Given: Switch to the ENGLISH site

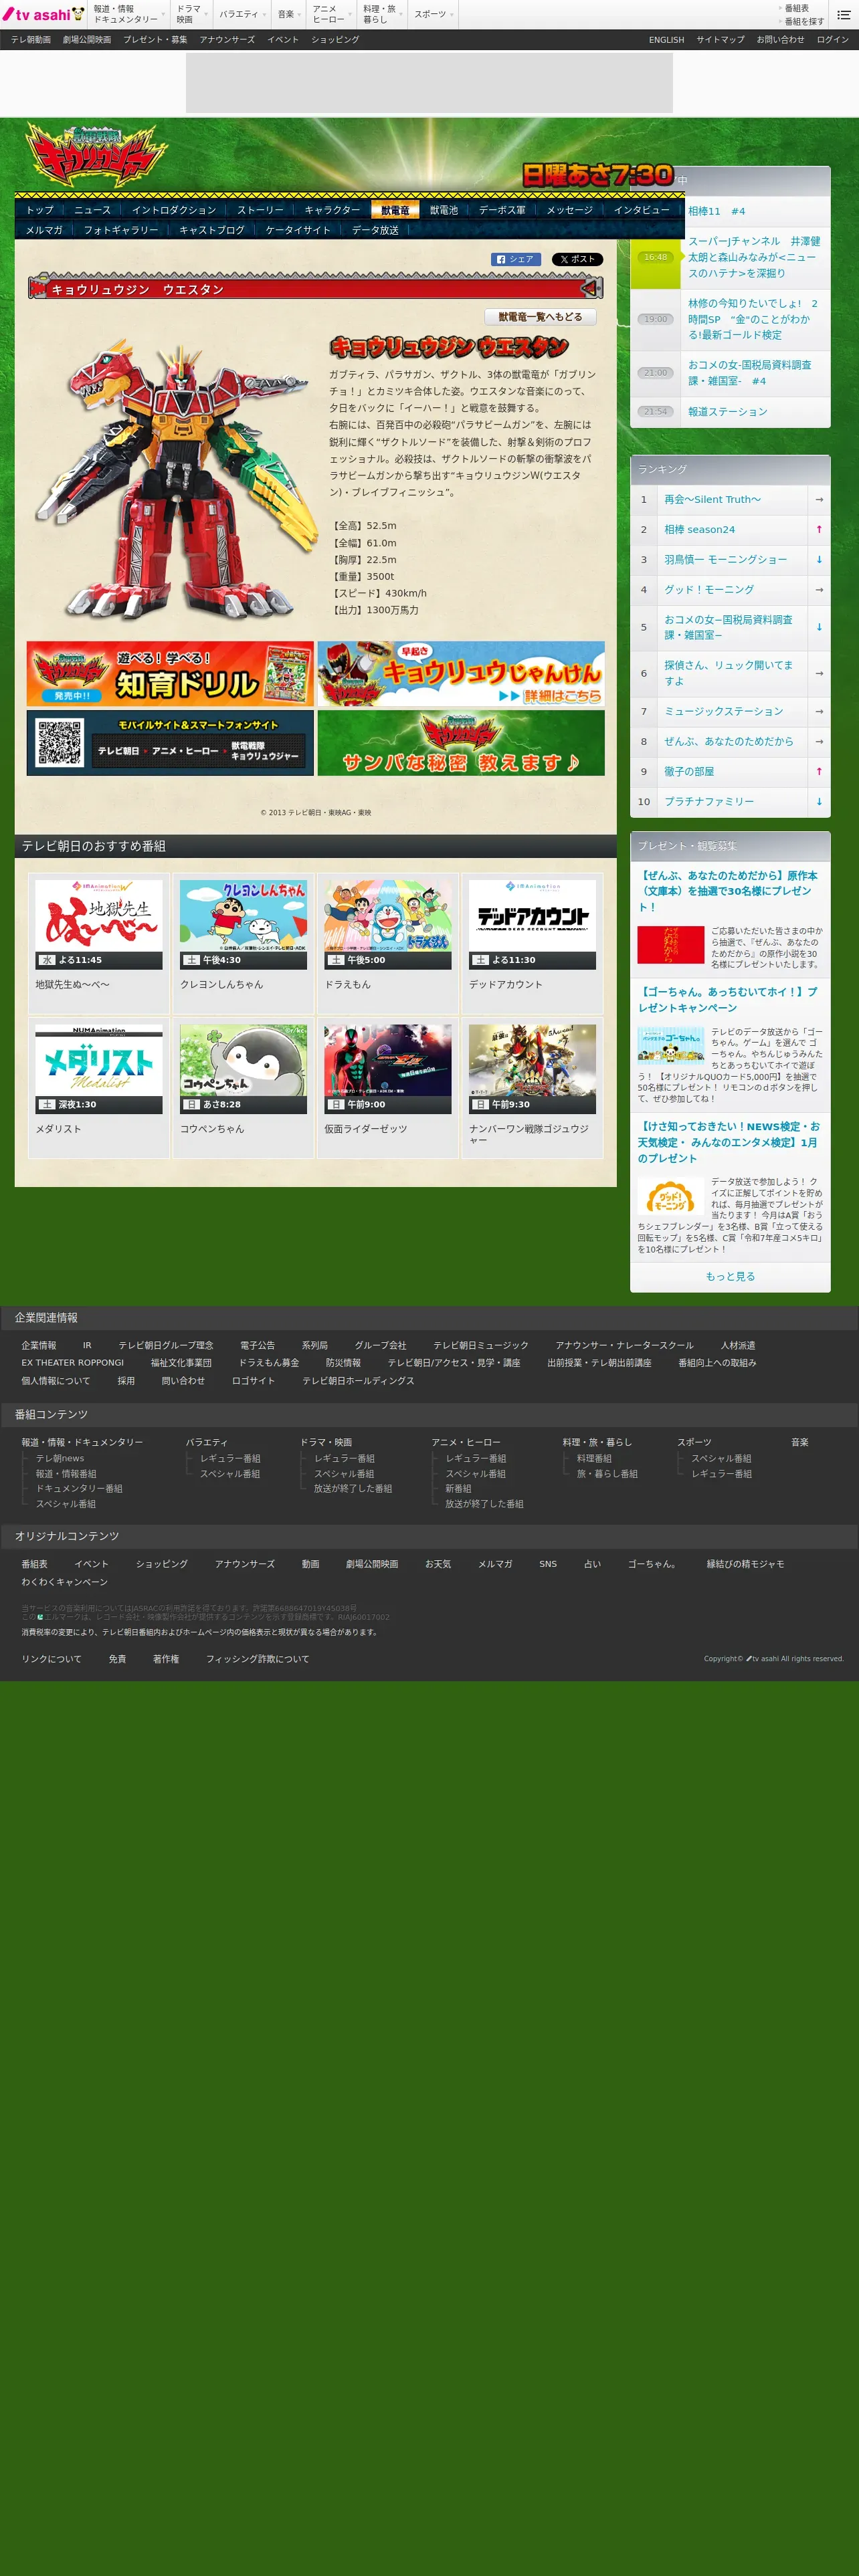Looking at the screenshot, I should tap(666, 40).
